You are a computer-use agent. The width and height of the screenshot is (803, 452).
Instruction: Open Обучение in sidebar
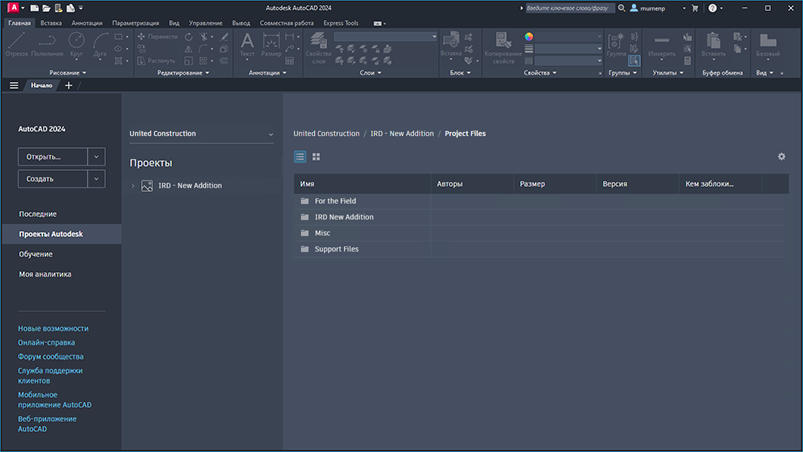(x=36, y=254)
